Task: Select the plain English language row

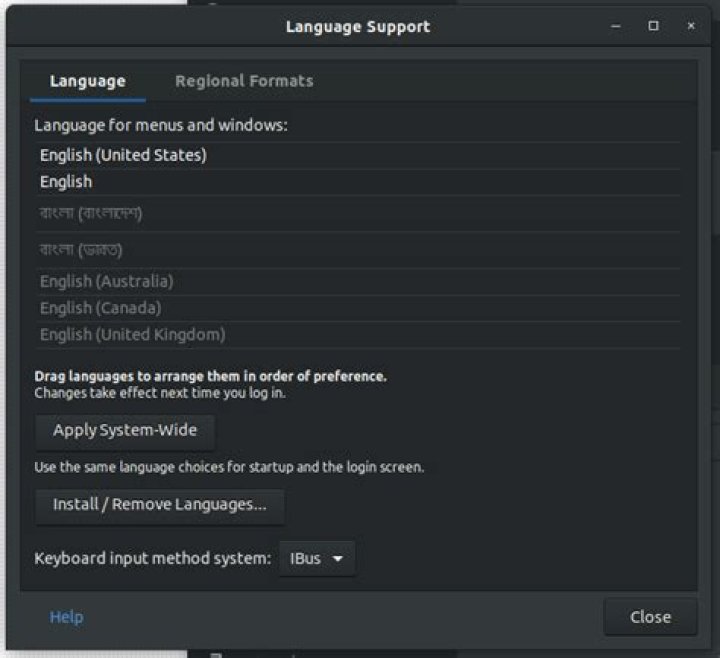Action: [358, 182]
